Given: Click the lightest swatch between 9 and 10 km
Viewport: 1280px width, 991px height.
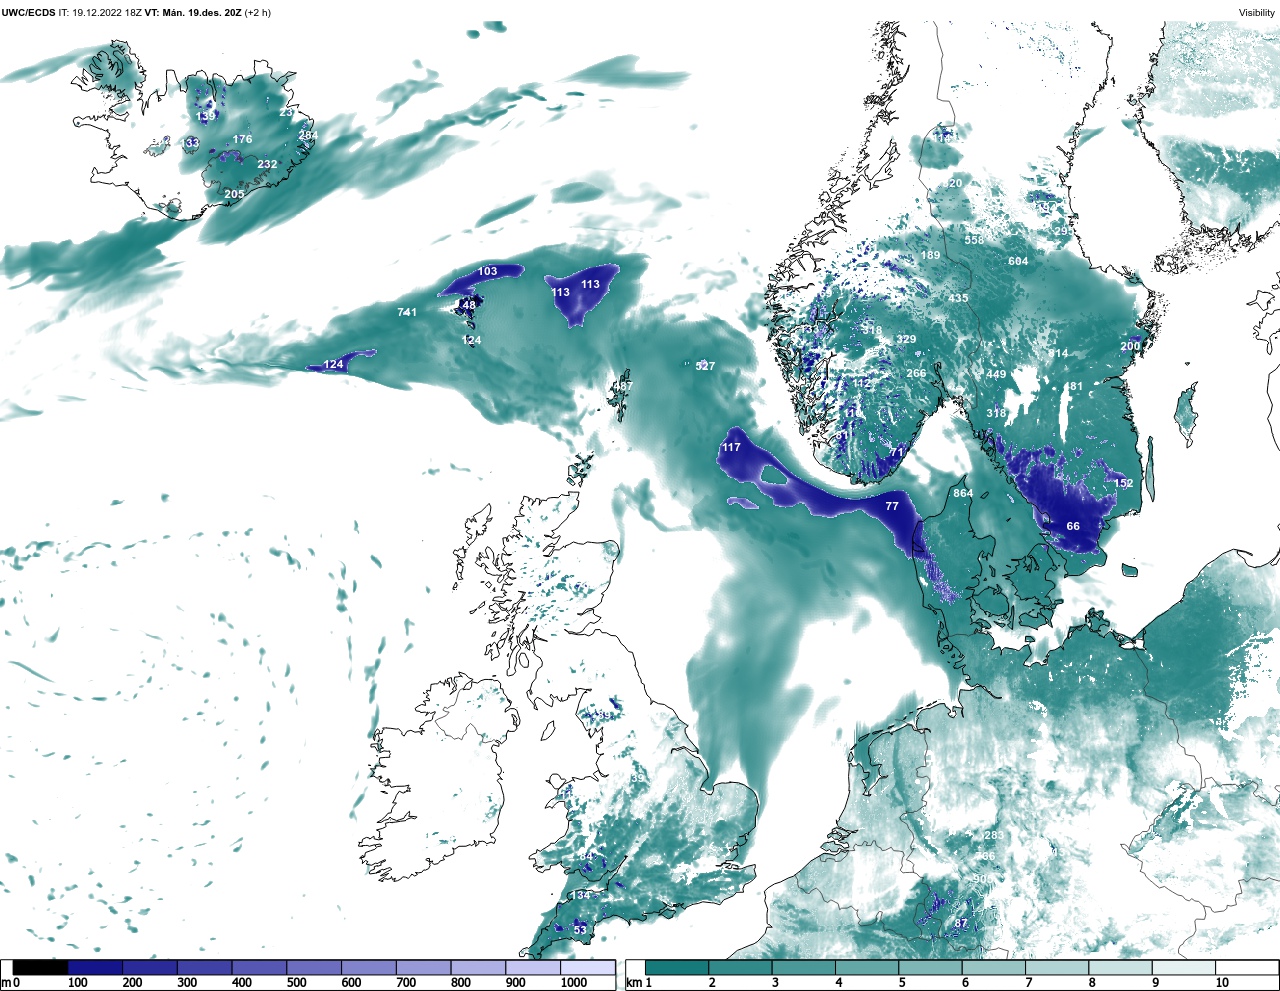Looking at the screenshot, I should click(1183, 967).
